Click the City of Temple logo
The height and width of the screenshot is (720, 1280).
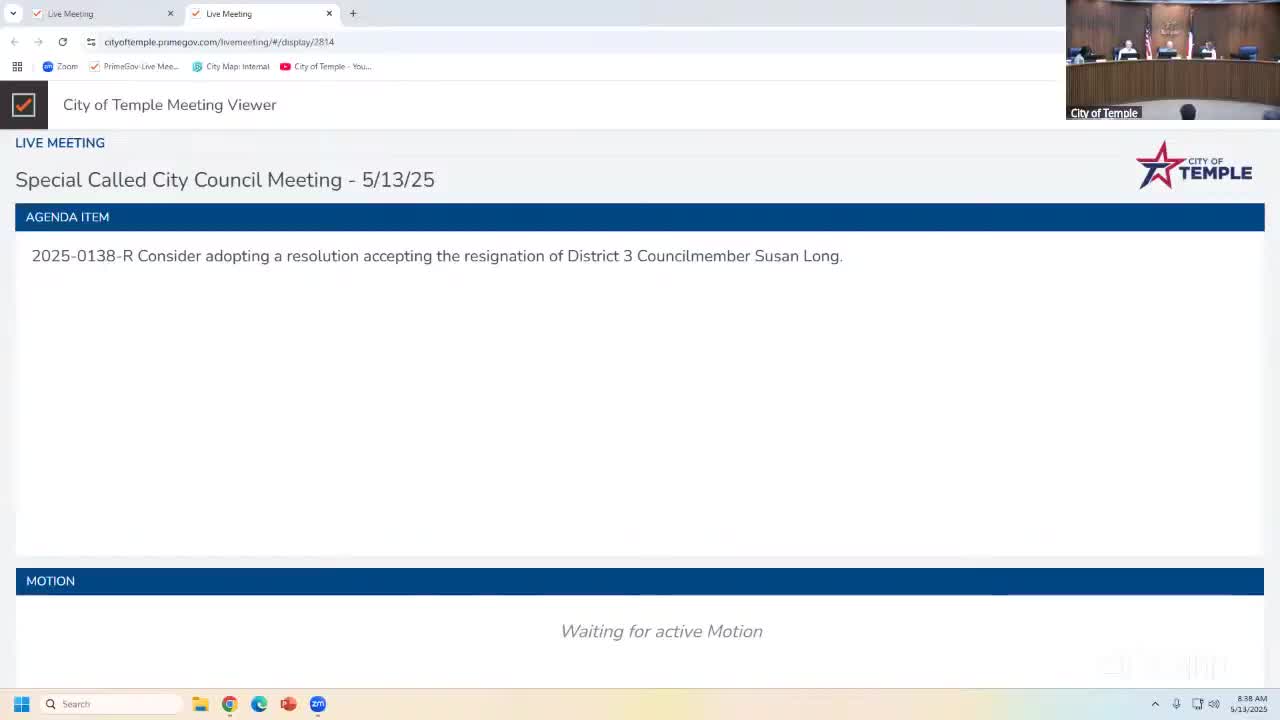pyautogui.click(x=1194, y=166)
